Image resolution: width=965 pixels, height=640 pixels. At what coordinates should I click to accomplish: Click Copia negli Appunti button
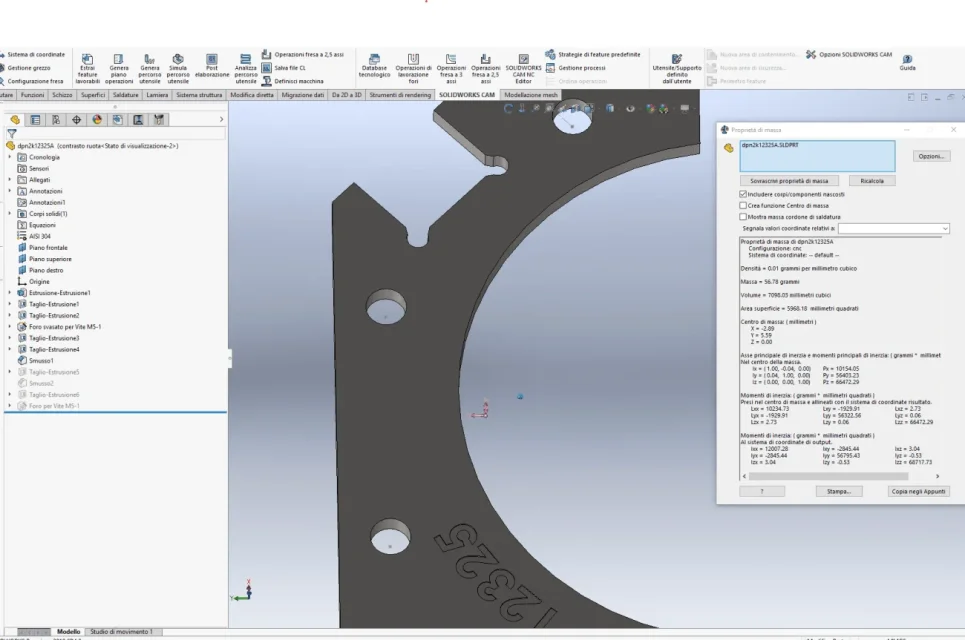918,491
